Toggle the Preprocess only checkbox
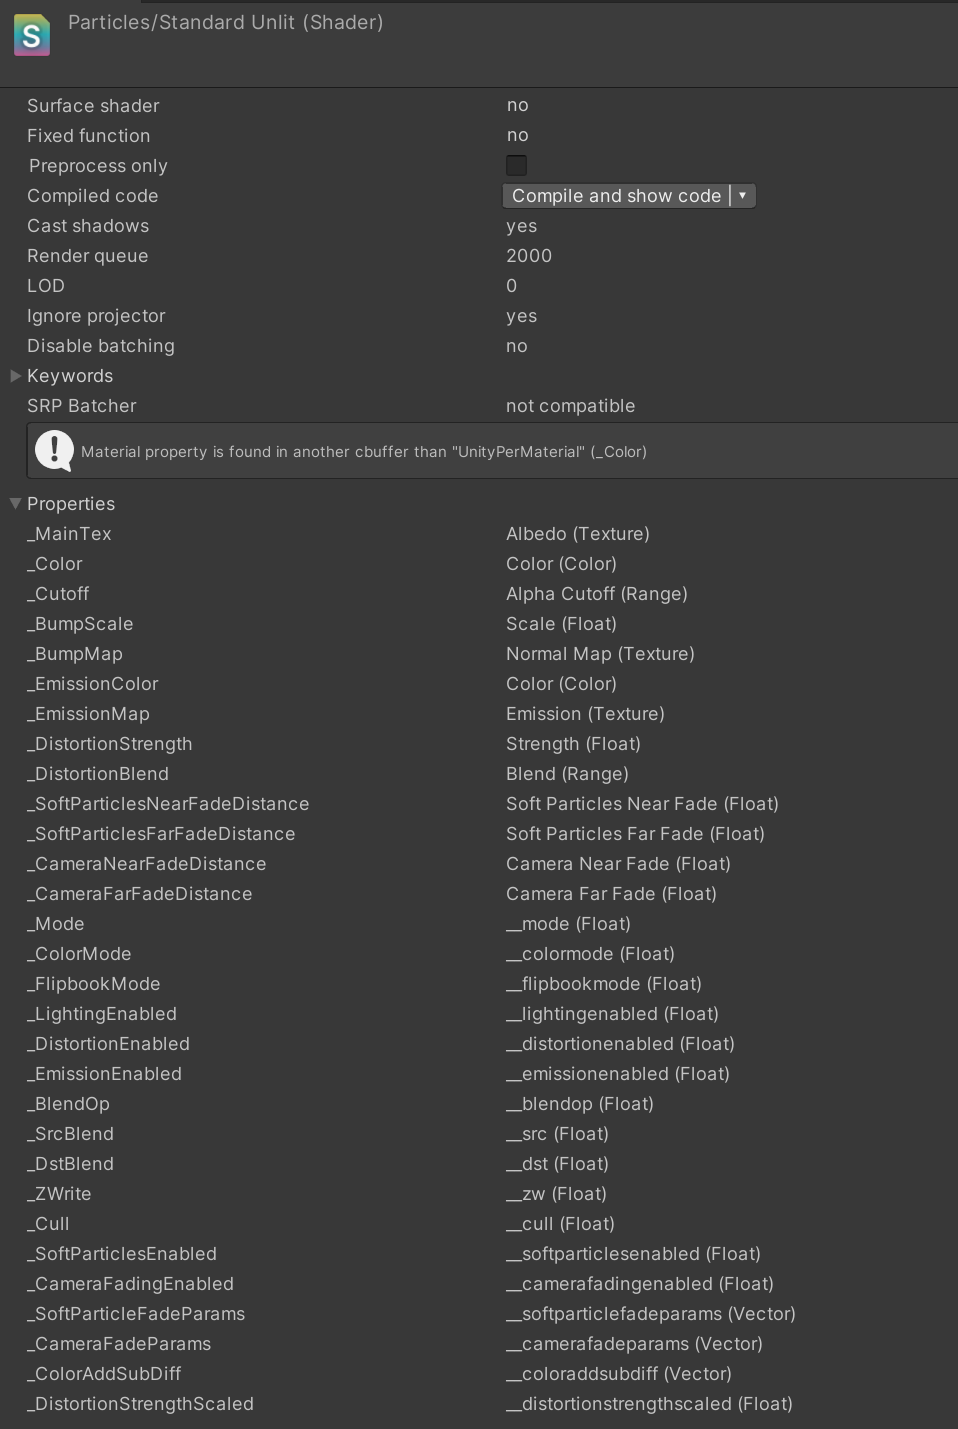Viewport: 958px width, 1429px height. (516, 165)
